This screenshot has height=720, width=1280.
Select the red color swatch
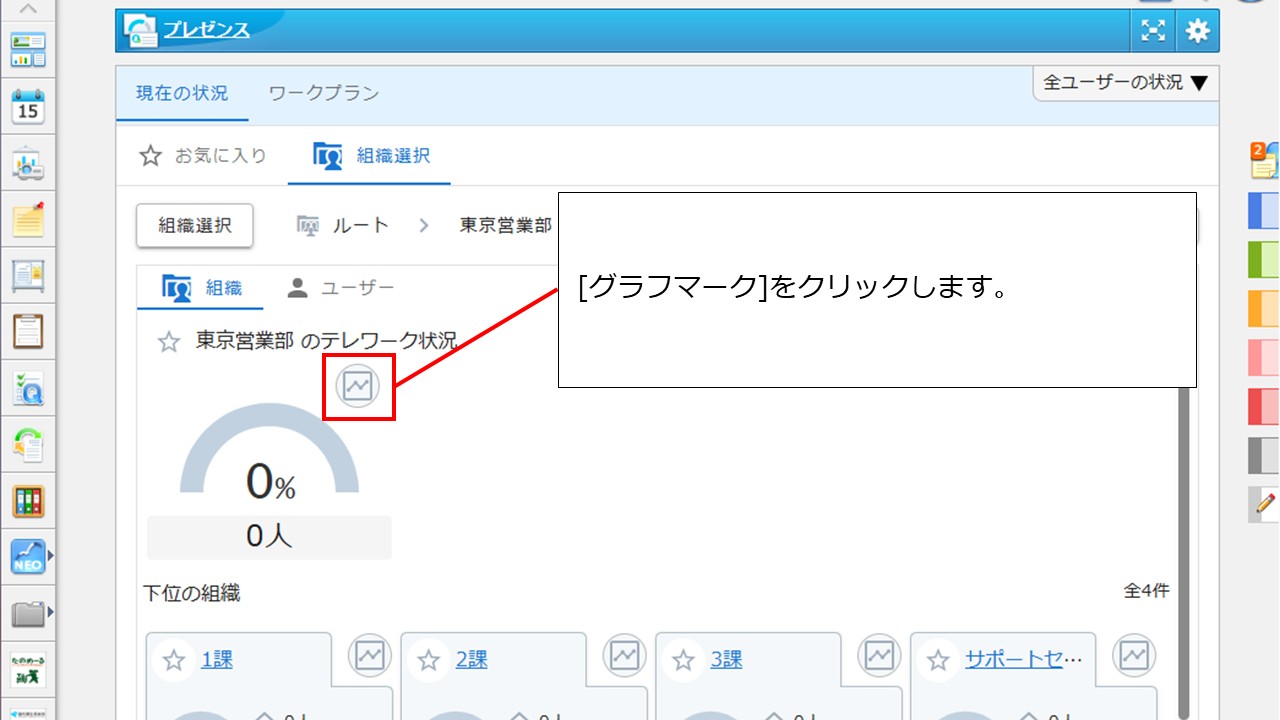pos(1264,407)
